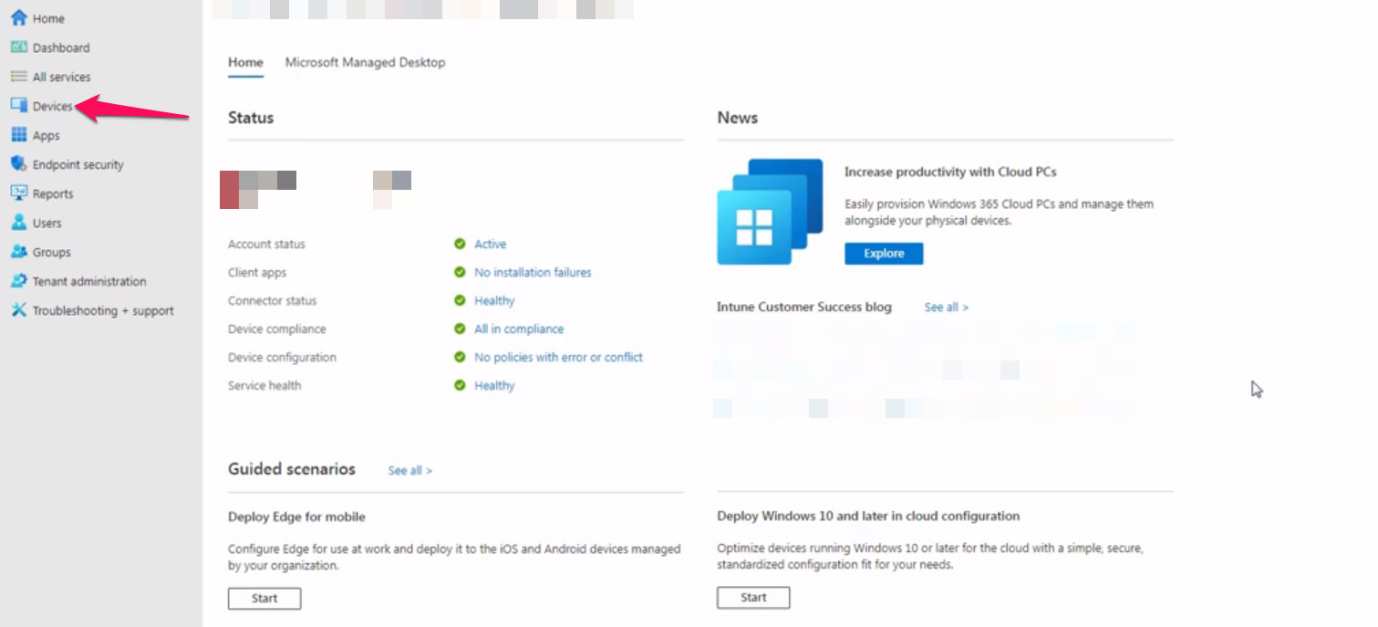Click the Intune Customer Success blog heading

tap(804, 307)
